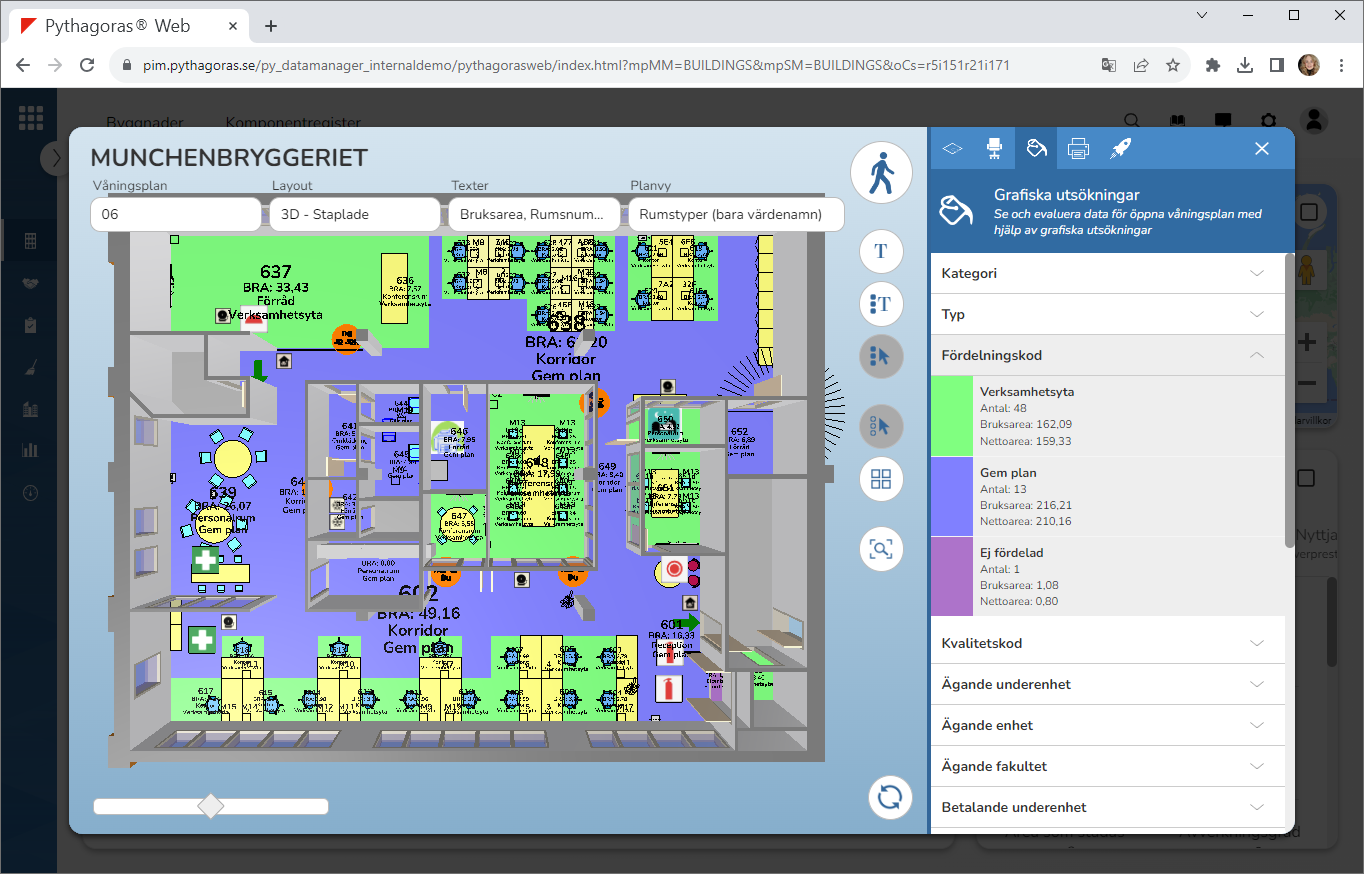Click the zoom-to-extent magnifier button
Screen dimensions: 1364x874
click(x=881, y=549)
